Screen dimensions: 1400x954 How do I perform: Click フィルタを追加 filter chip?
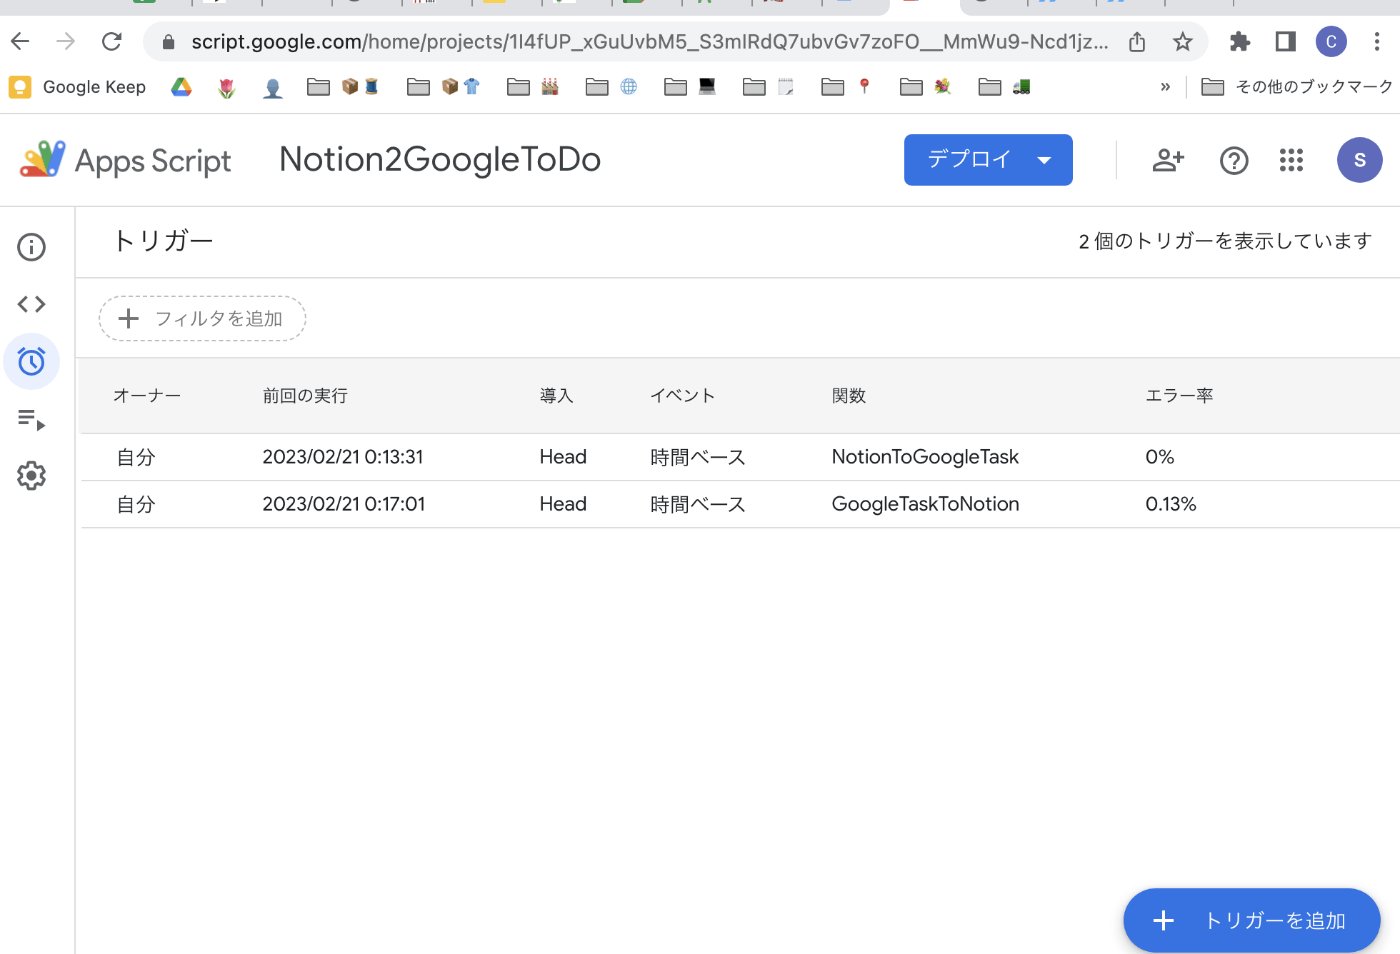tap(202, 318)
